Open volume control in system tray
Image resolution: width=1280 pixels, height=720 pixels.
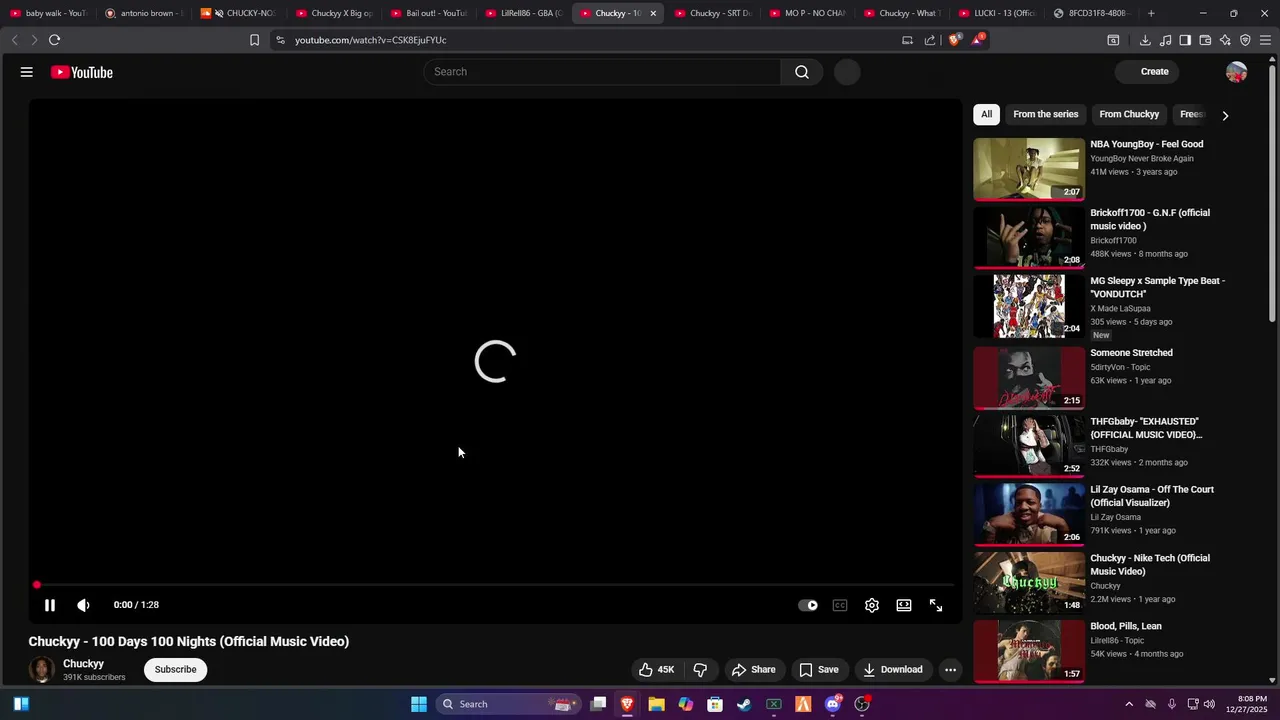pyautogui.click(x=1210, y=704)
